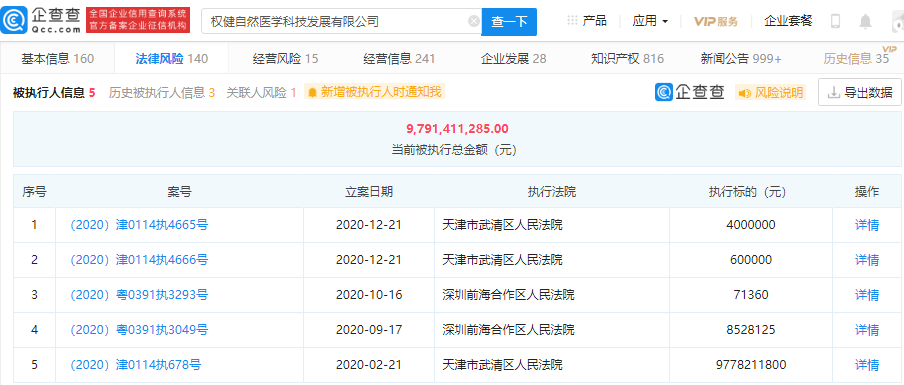904x385 pixels.
Task: Click the 产品 menu item
Action: [x=594, y=21]
